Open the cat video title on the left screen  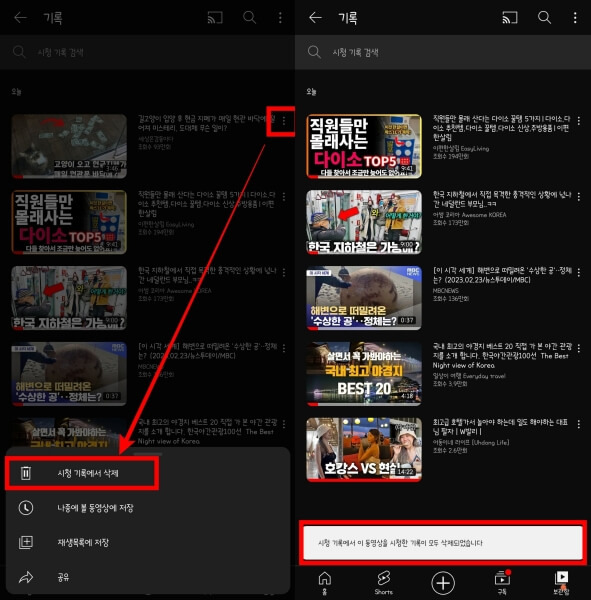click(207, 123)
